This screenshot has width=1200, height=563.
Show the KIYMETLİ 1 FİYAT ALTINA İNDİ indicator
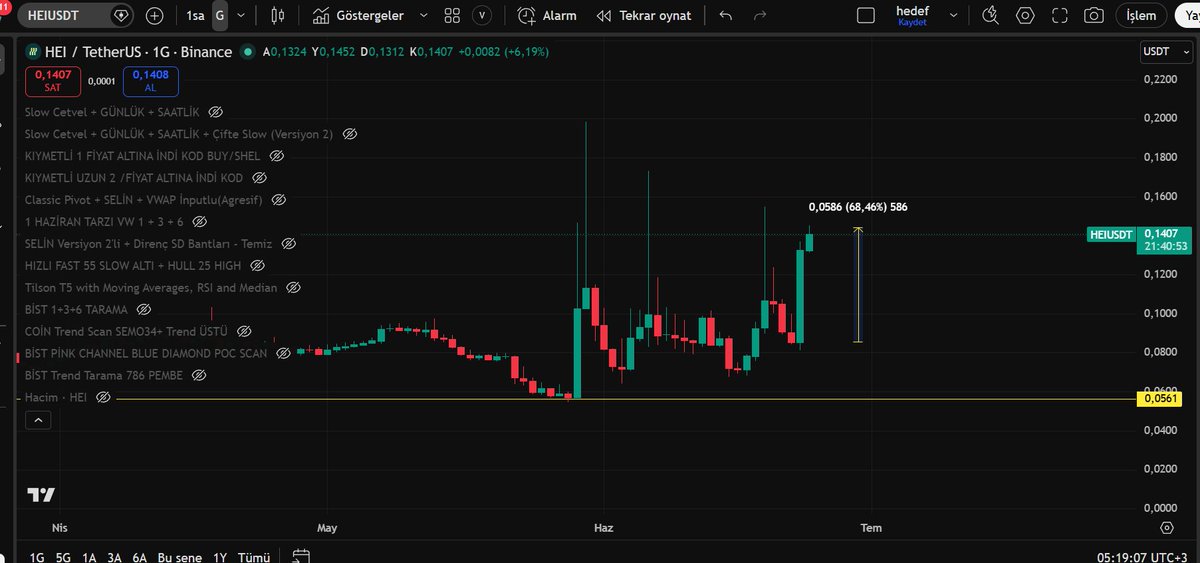point(277,156)
